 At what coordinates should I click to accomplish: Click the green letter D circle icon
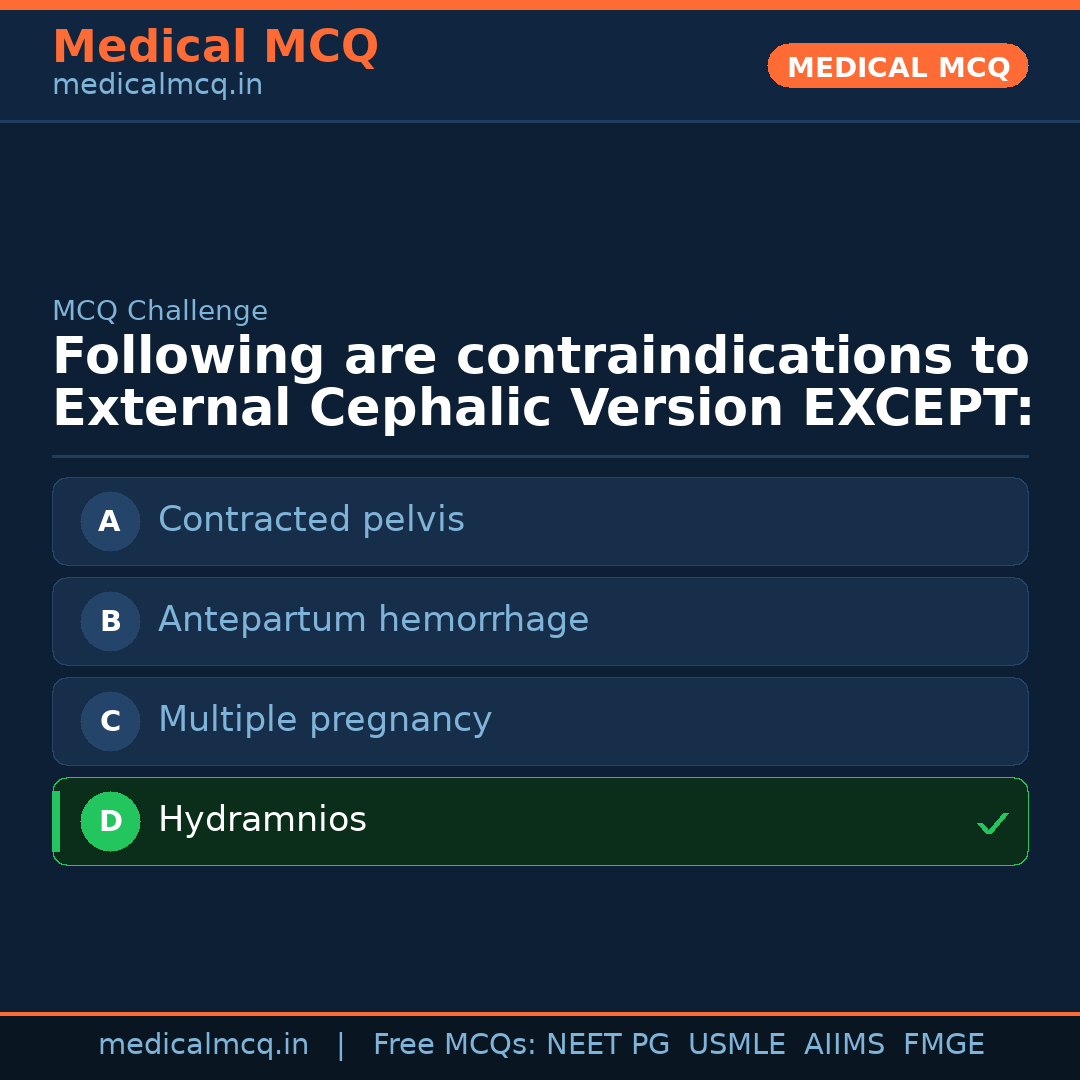click(x=110, y=821)
